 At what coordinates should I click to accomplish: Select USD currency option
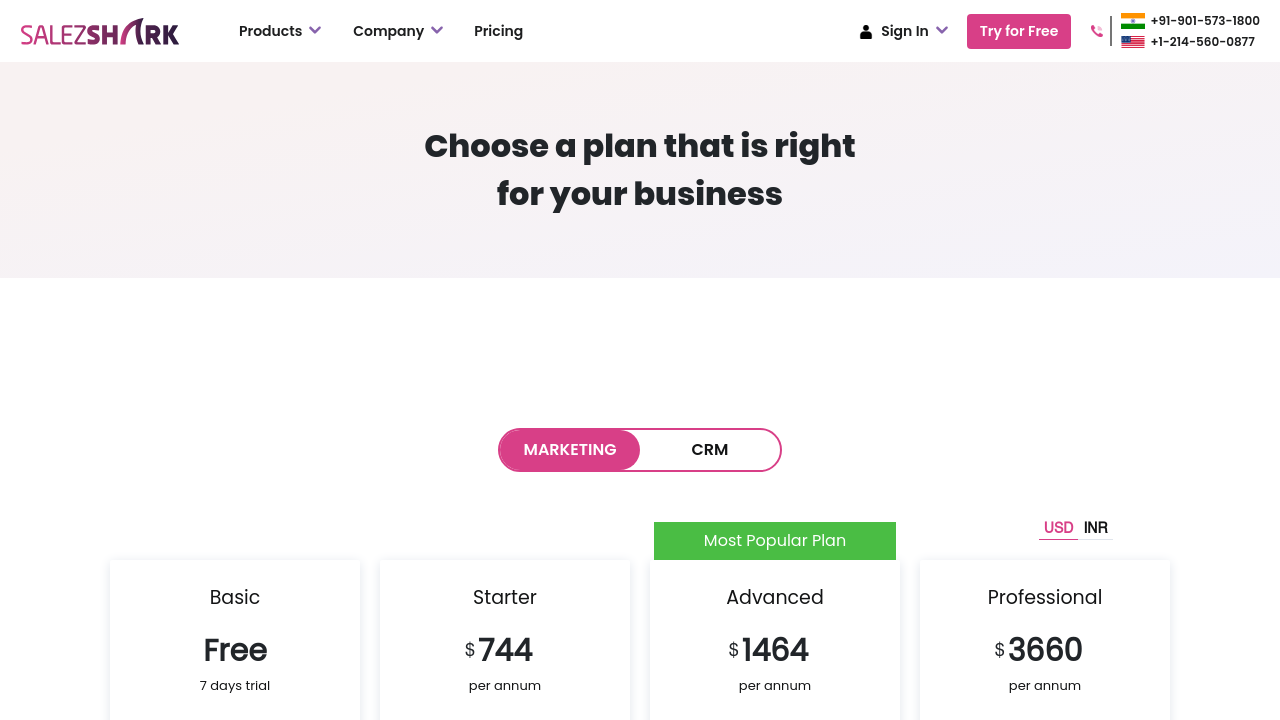(1058, 528)
